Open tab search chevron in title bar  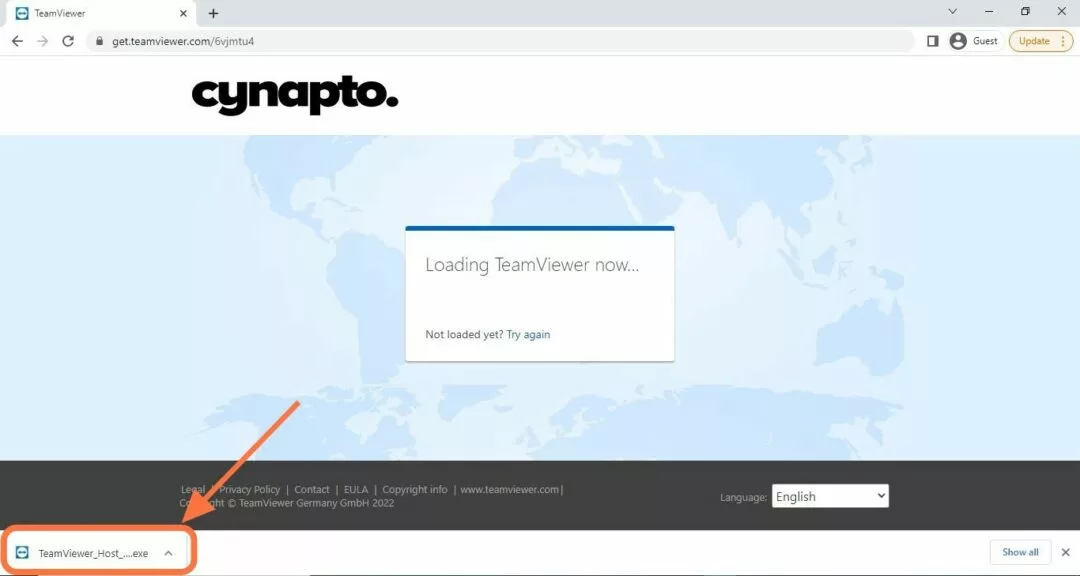pos(953,12)
